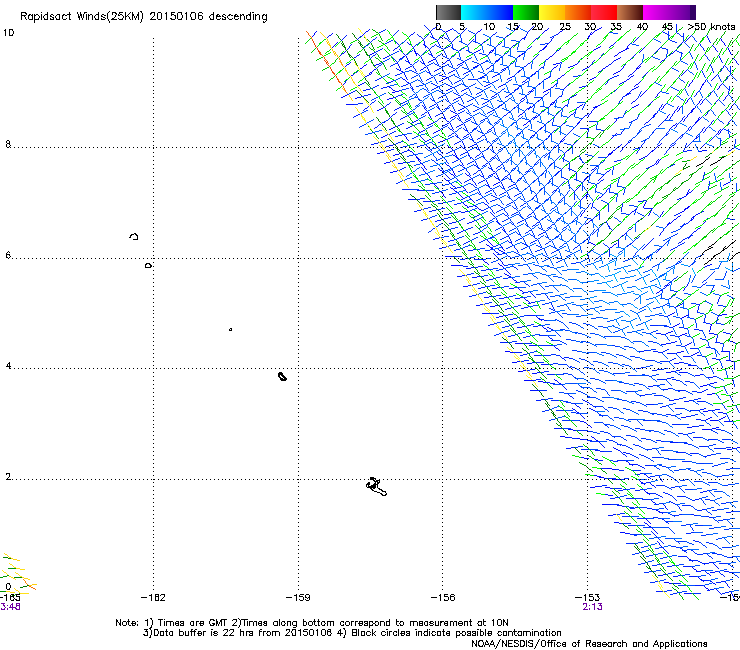Click the island outline above latitude 6 near -162
Image resolution: width=740 pixels, height=650 pixels.
coord(134,236)
